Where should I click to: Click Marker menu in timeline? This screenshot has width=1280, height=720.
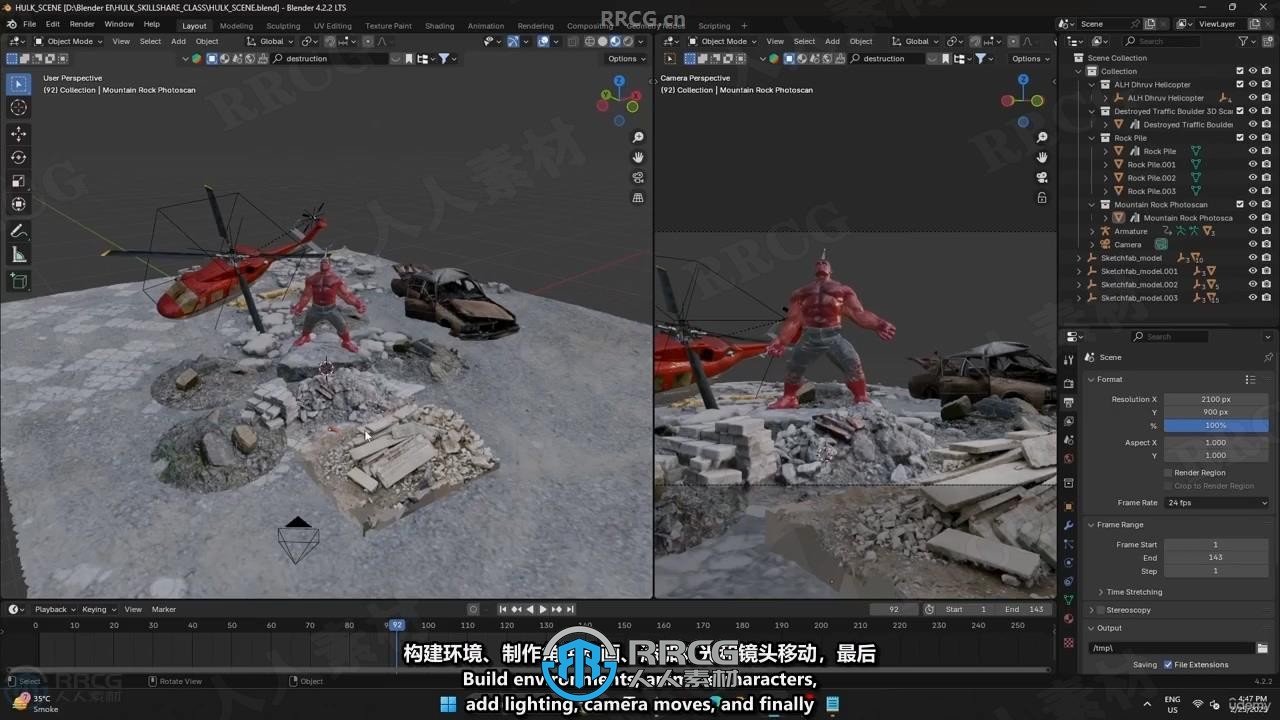coord(164,609)
